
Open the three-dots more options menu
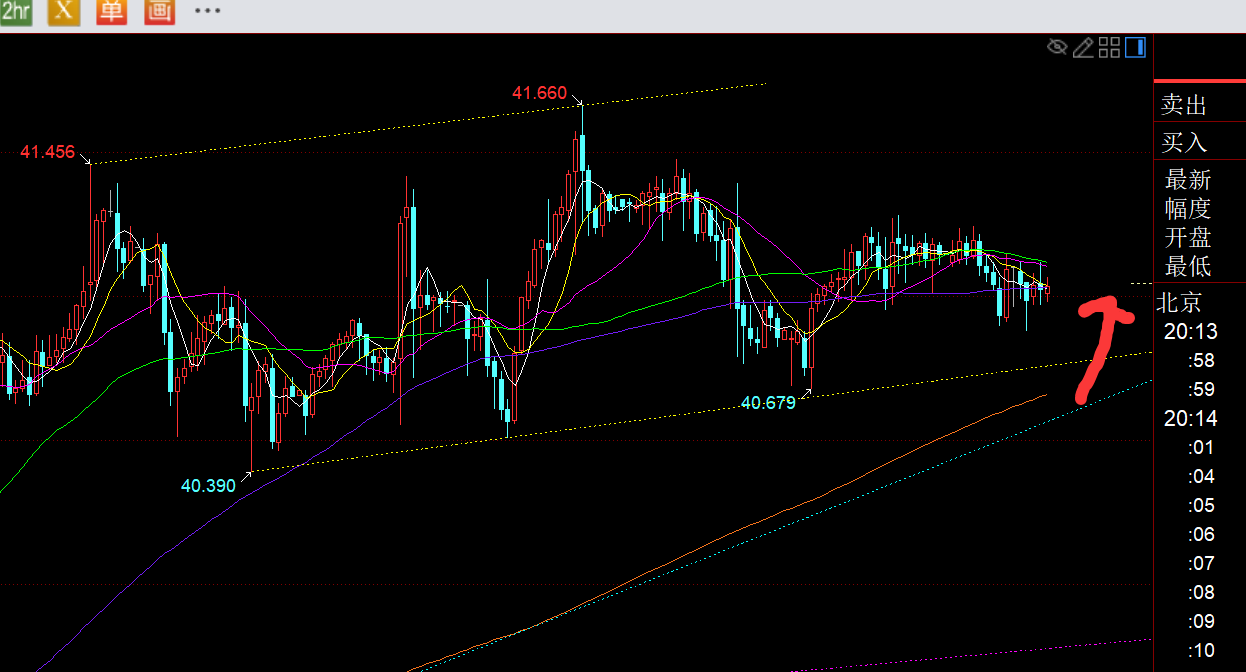[x=207, y=11]
